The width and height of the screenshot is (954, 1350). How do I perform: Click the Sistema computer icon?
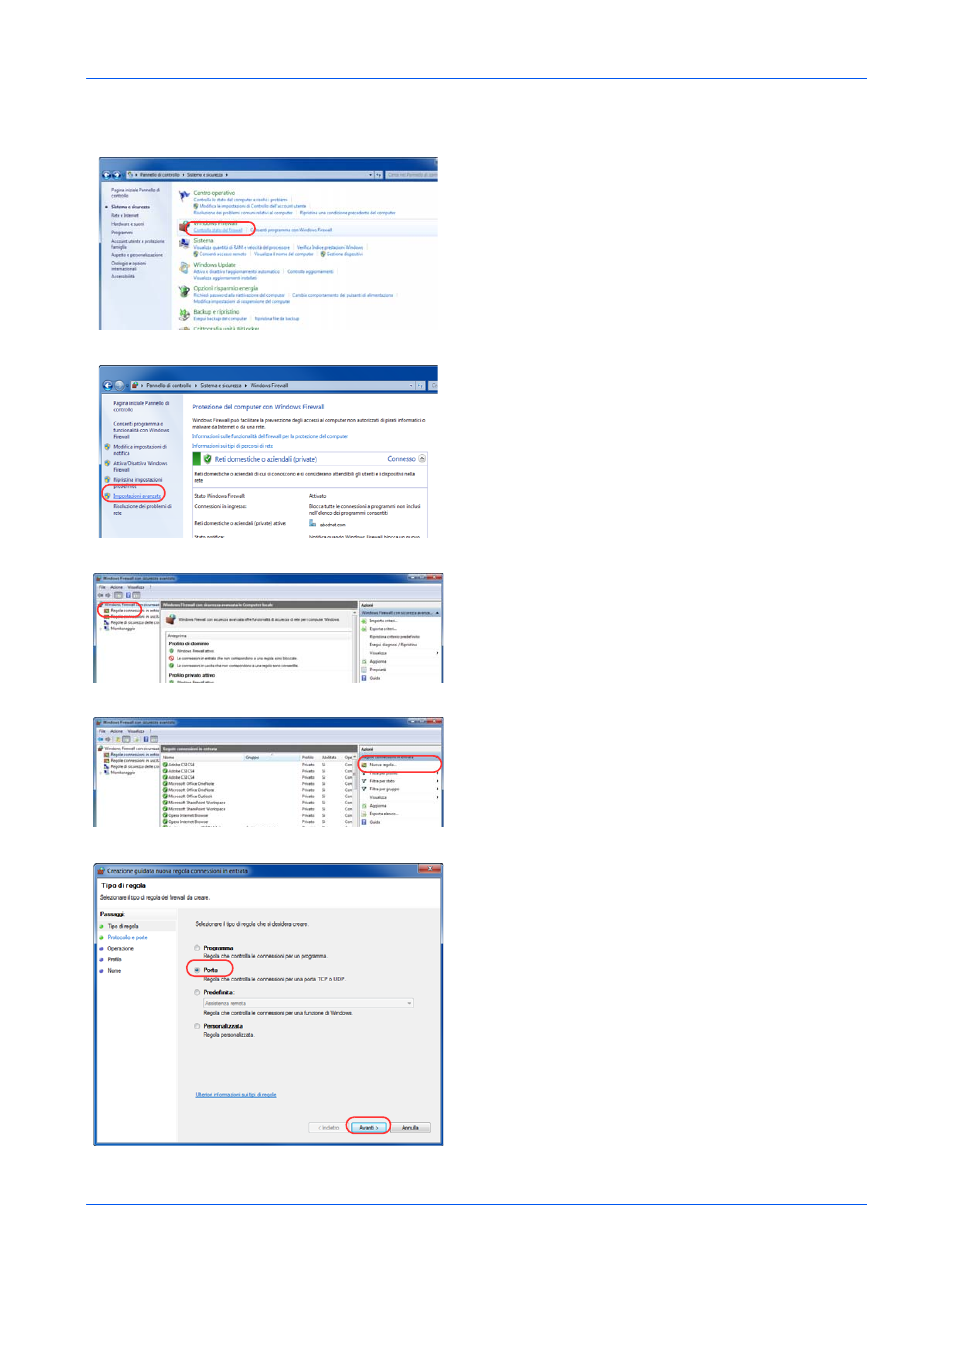click(184, 243)
